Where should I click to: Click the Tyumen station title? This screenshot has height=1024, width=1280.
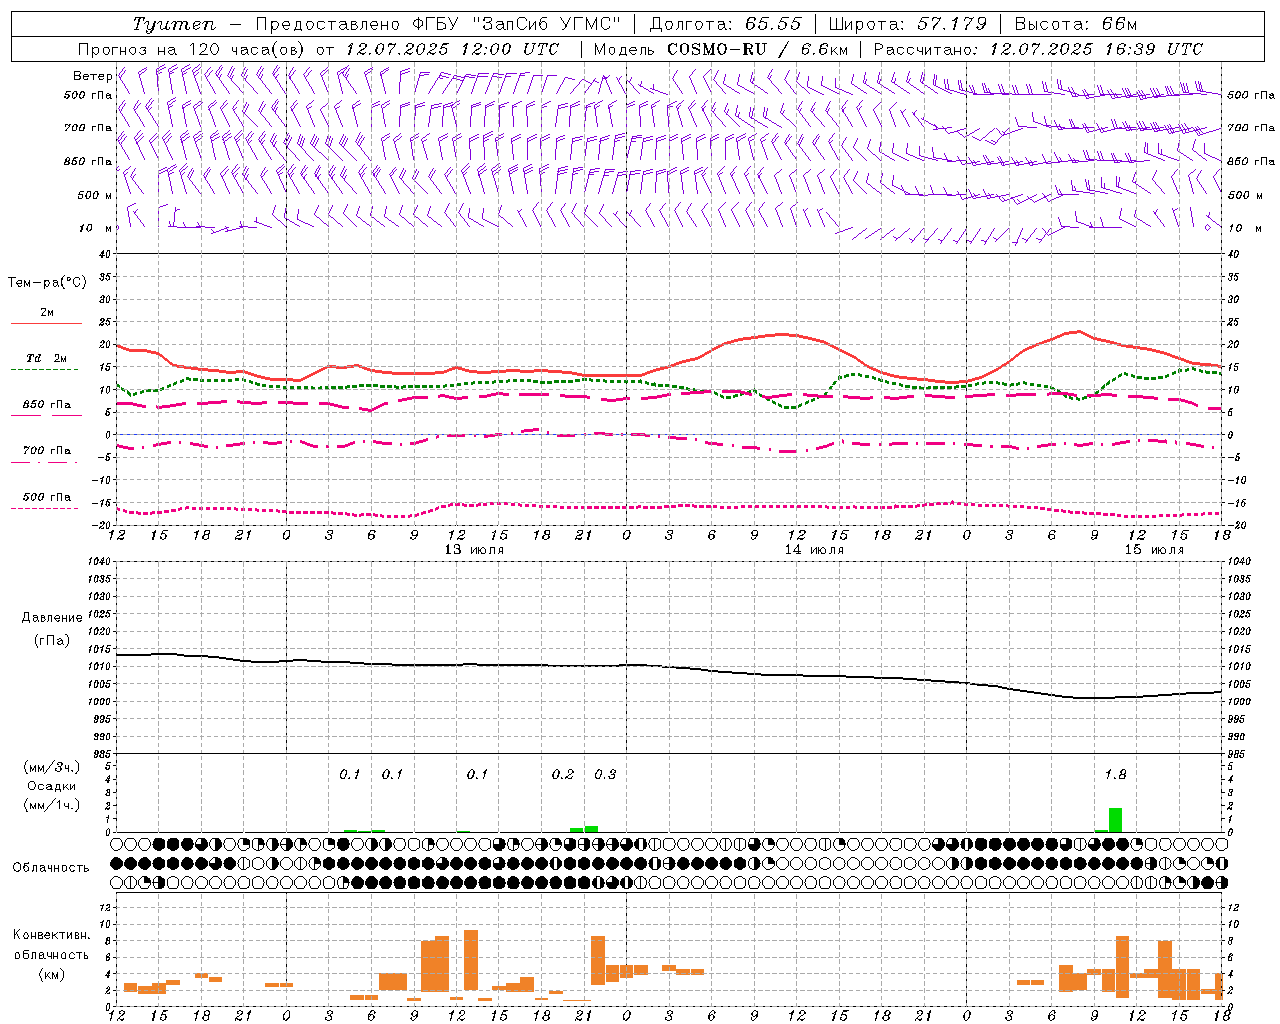coord(174,24)
